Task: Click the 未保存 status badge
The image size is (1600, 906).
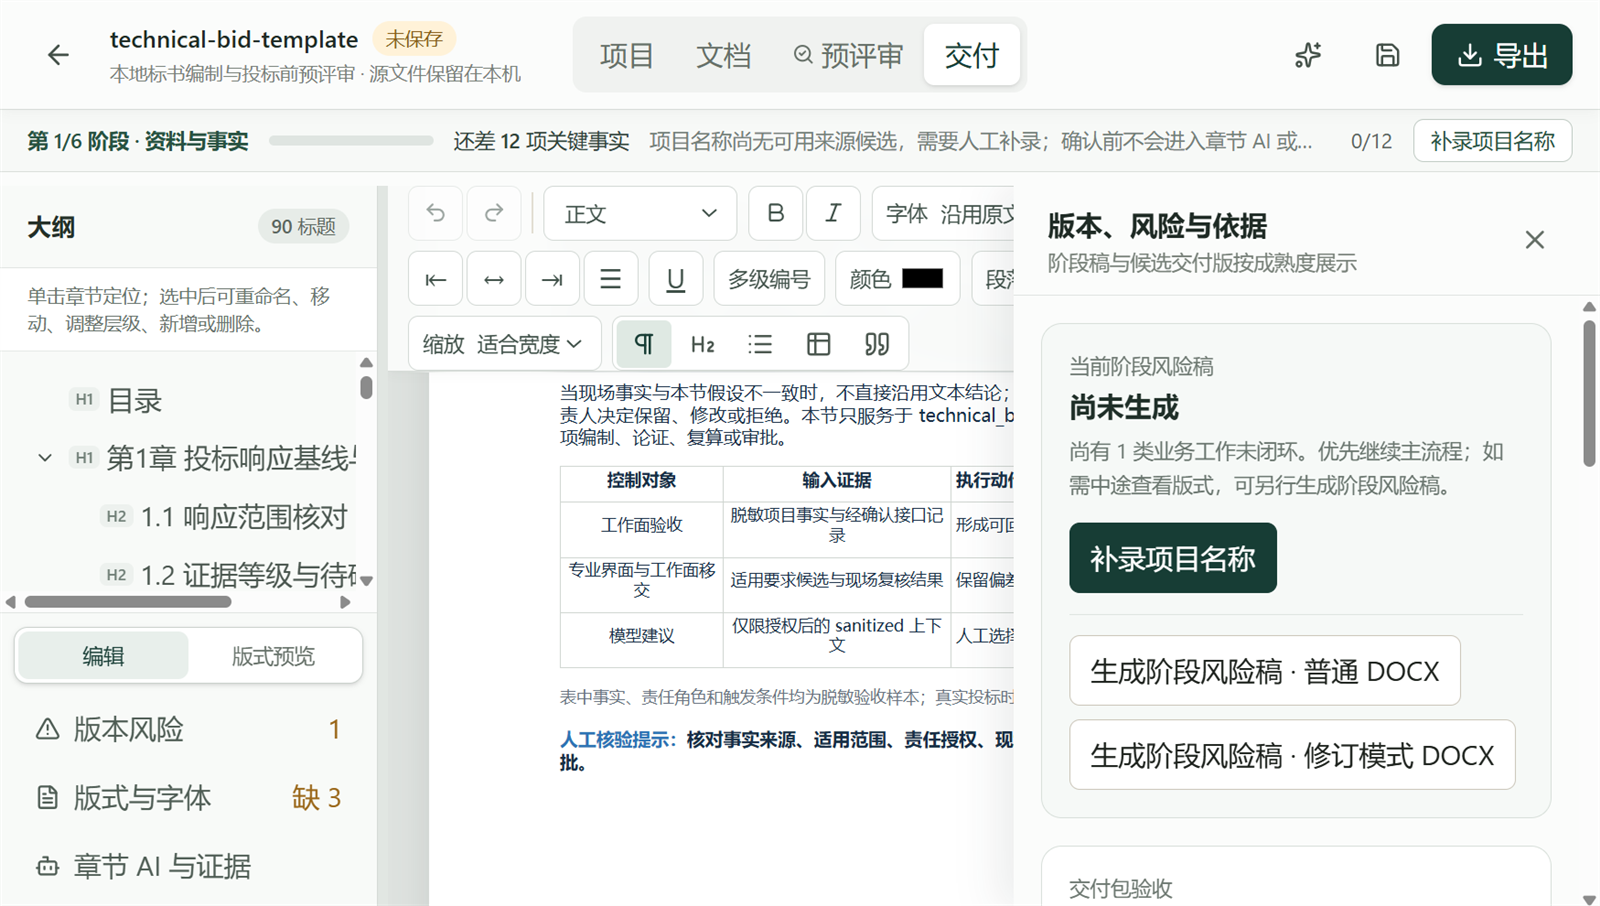Action: pos(414,39)
